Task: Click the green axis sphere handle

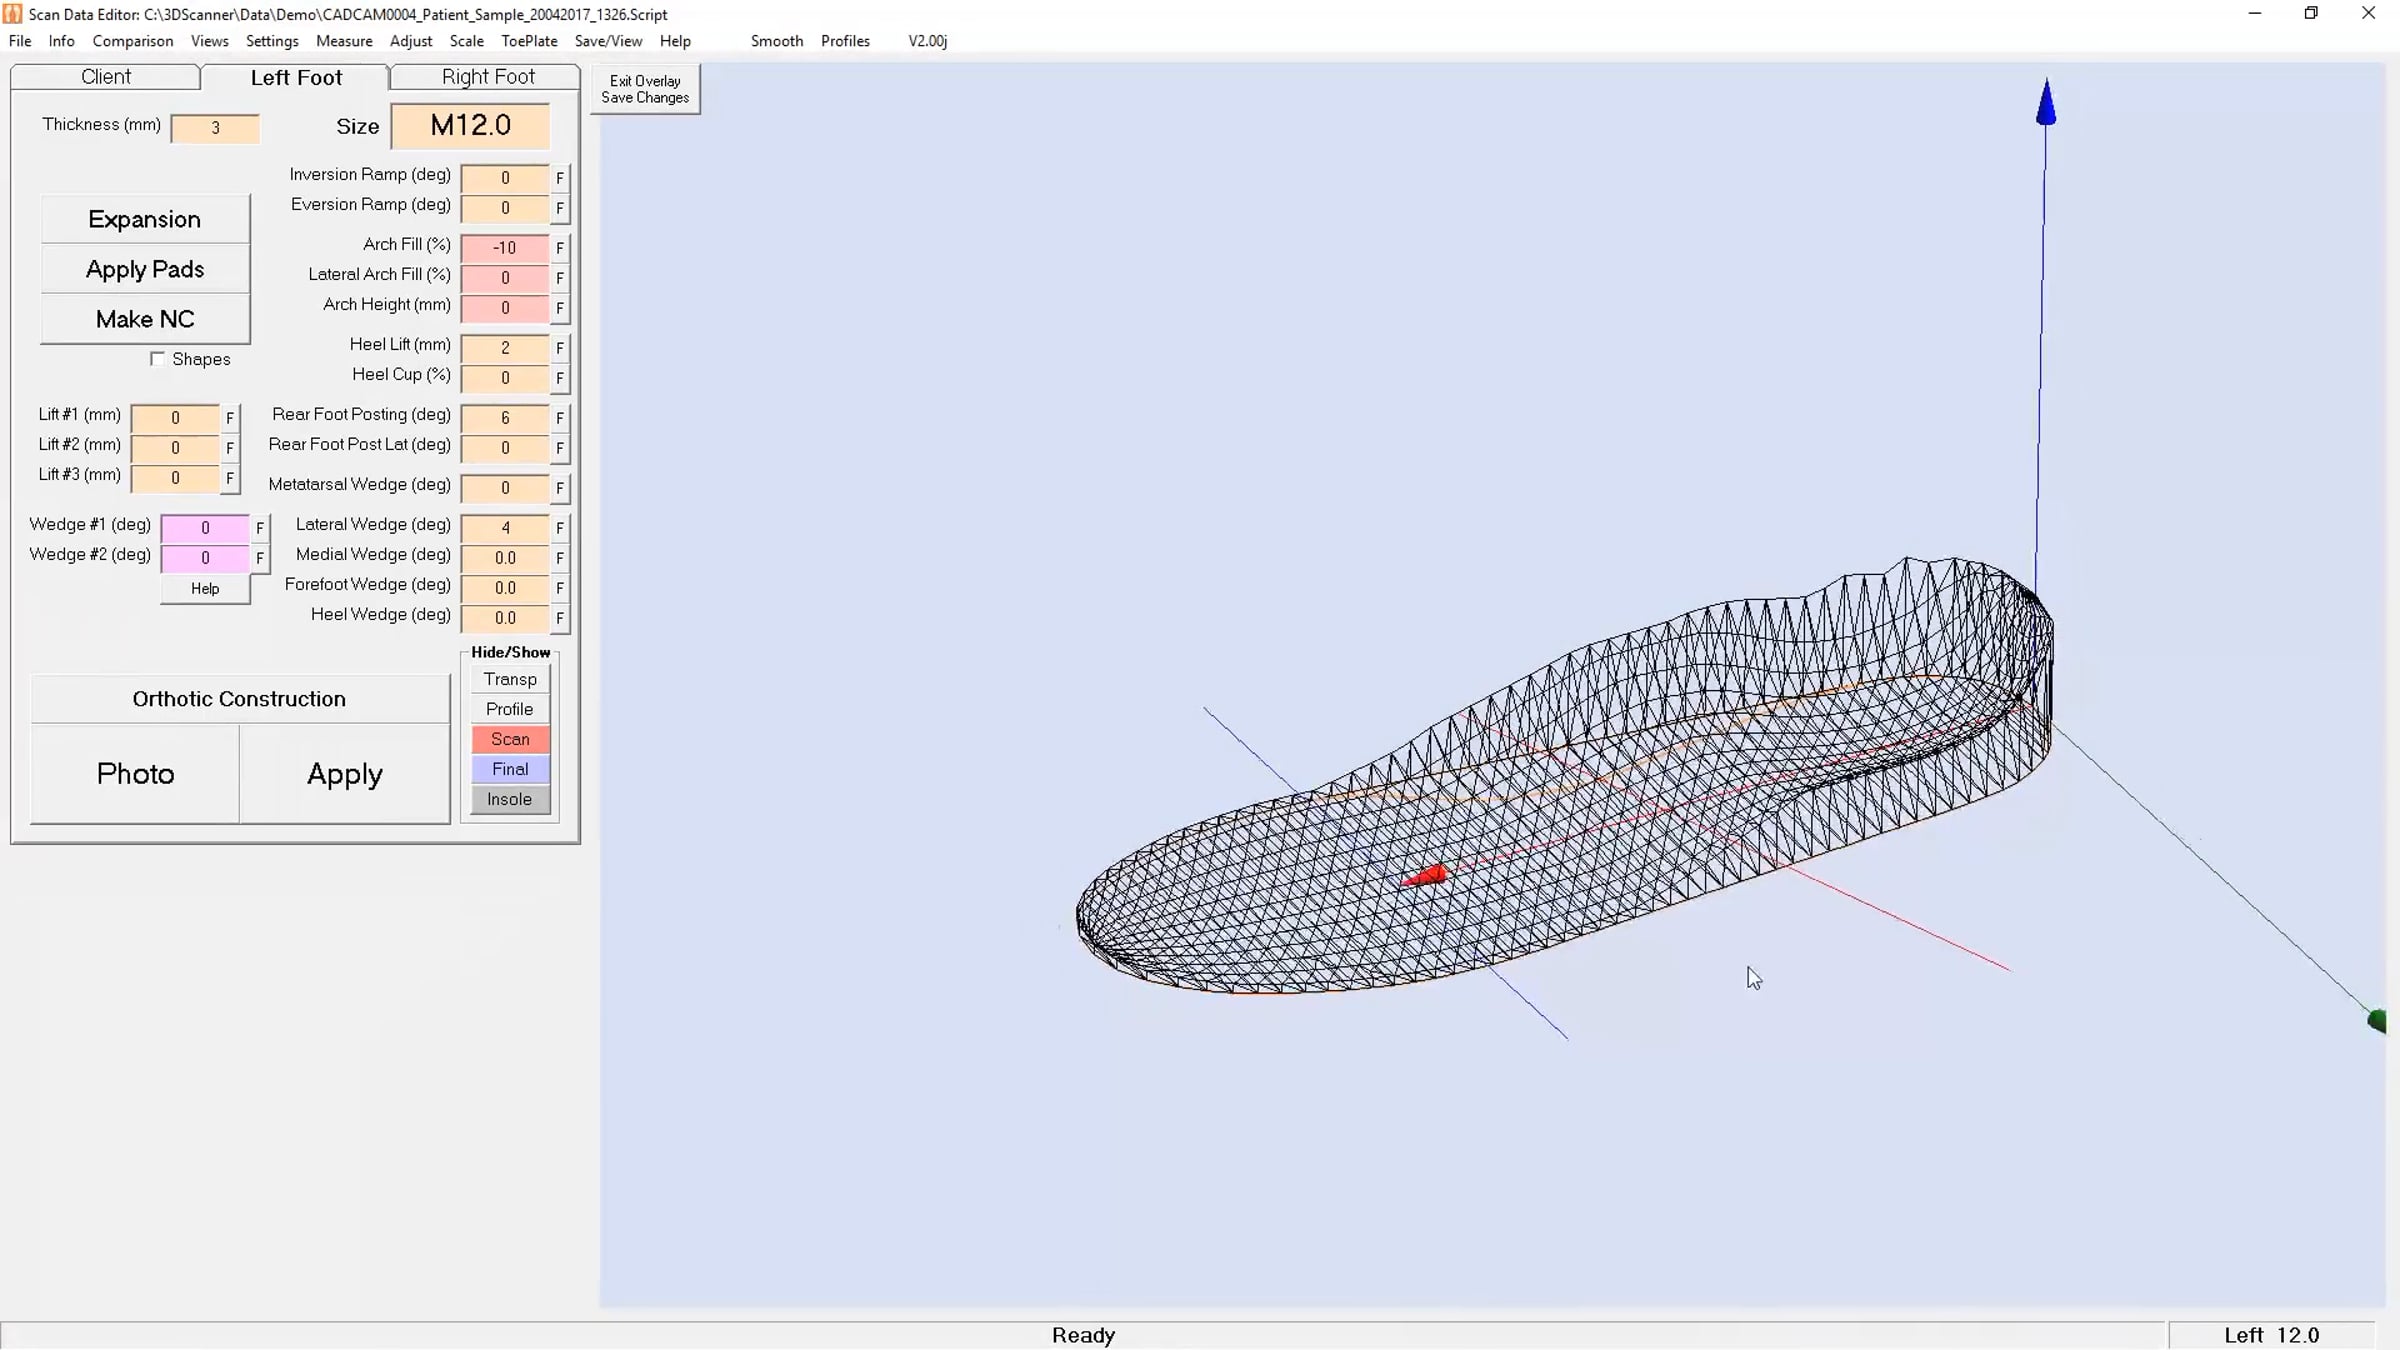Action: 2378,1020
